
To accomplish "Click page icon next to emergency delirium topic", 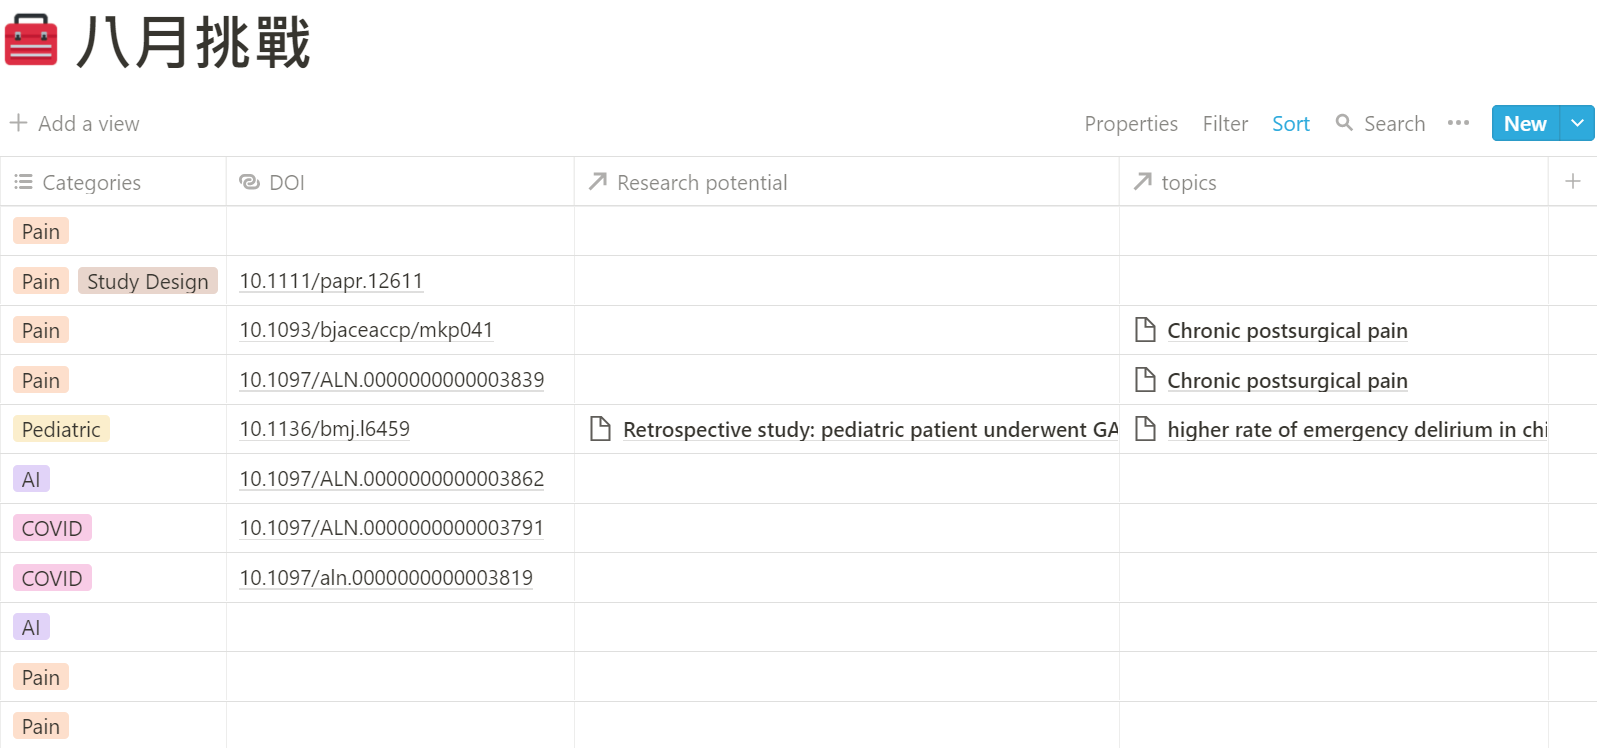I will tap(1145, 429).
